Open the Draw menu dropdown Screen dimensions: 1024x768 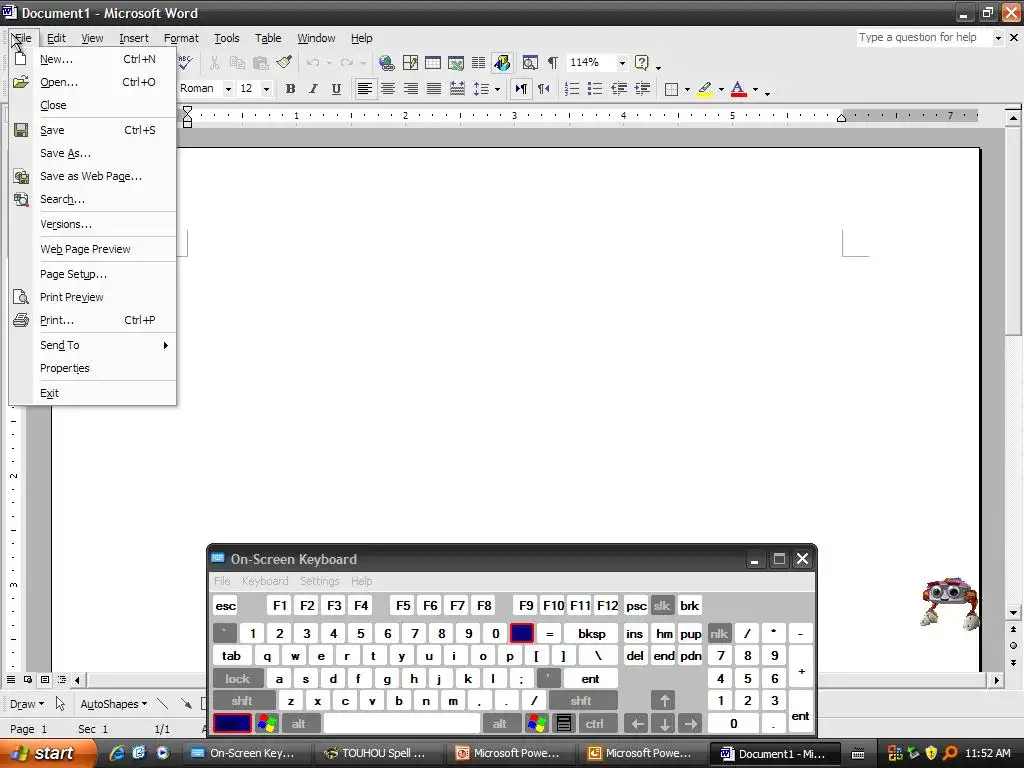tap(27, 704)
